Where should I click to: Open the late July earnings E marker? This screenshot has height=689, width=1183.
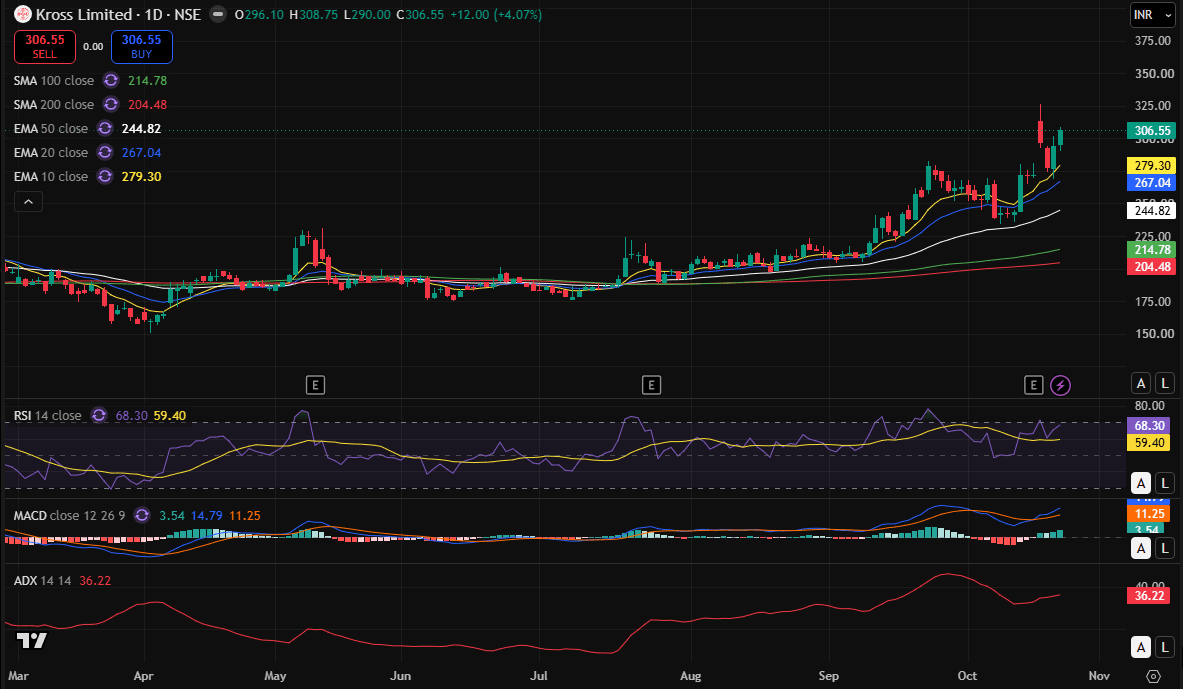coord(651,386)
